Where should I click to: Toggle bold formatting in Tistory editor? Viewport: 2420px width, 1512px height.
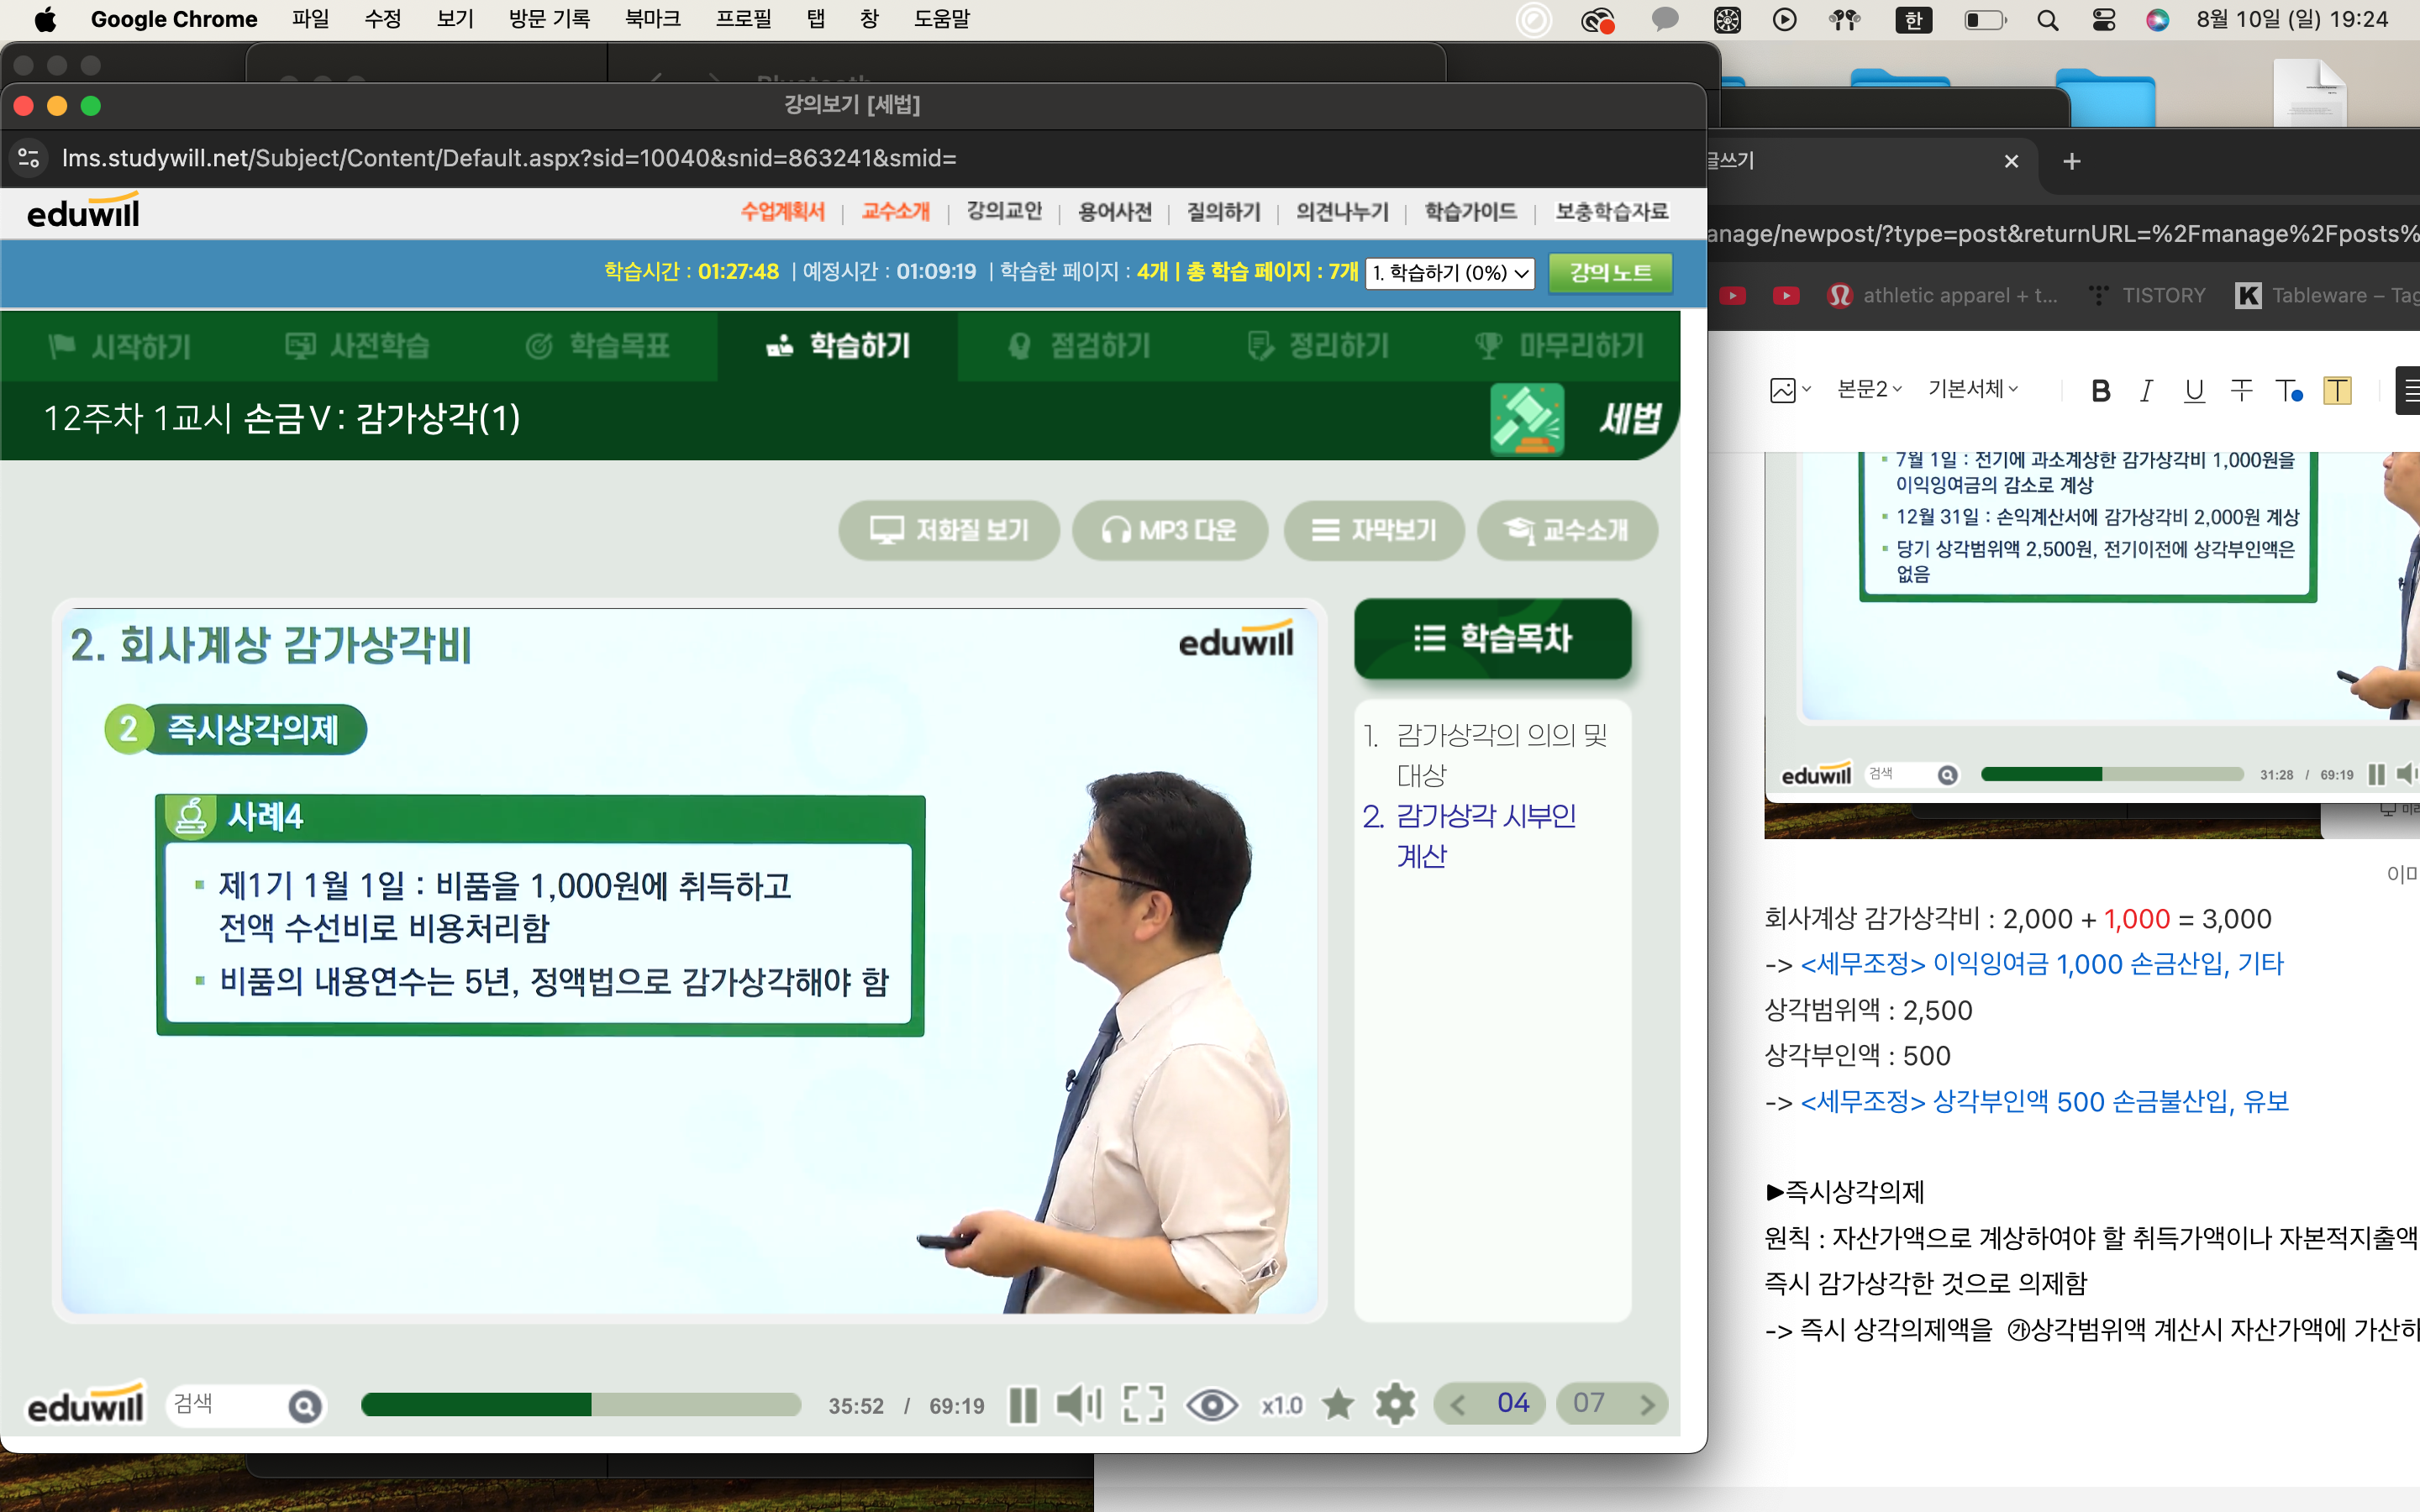coord(2100,390)
